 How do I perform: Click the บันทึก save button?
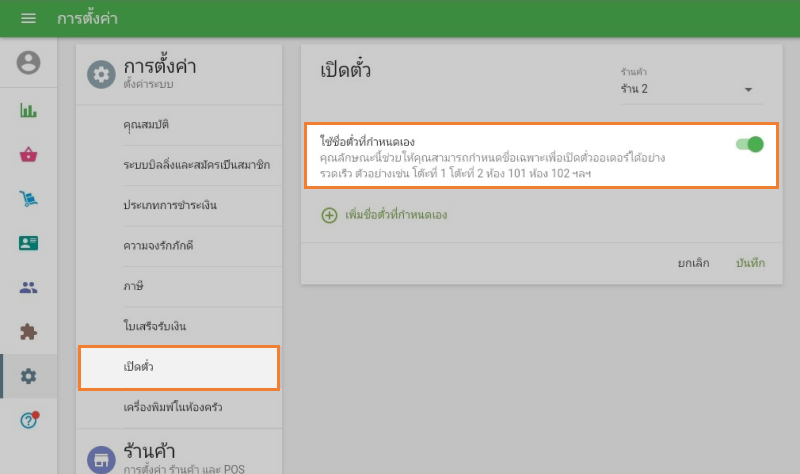click(750, 263)
